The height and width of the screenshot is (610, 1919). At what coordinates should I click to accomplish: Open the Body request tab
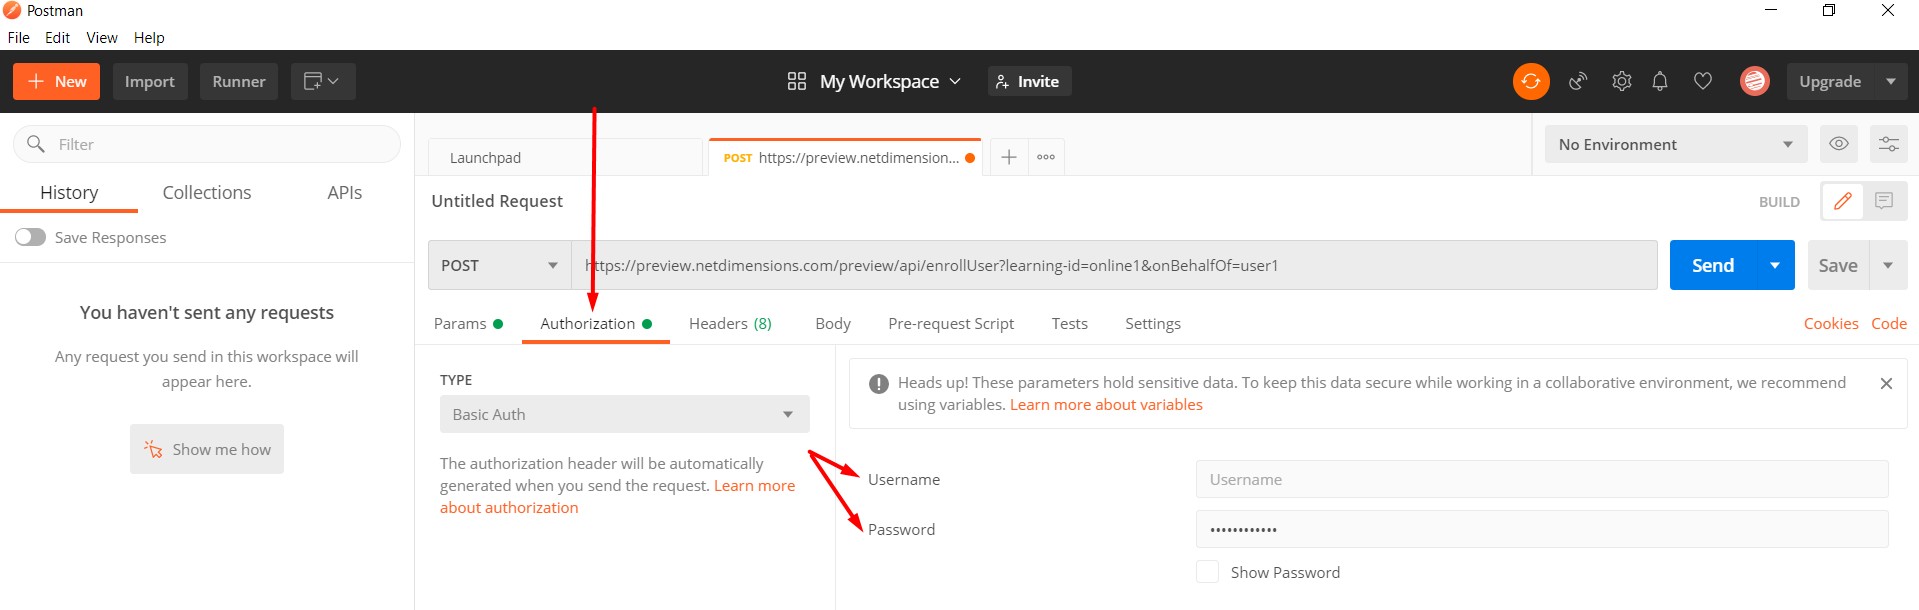coord(833,324)
